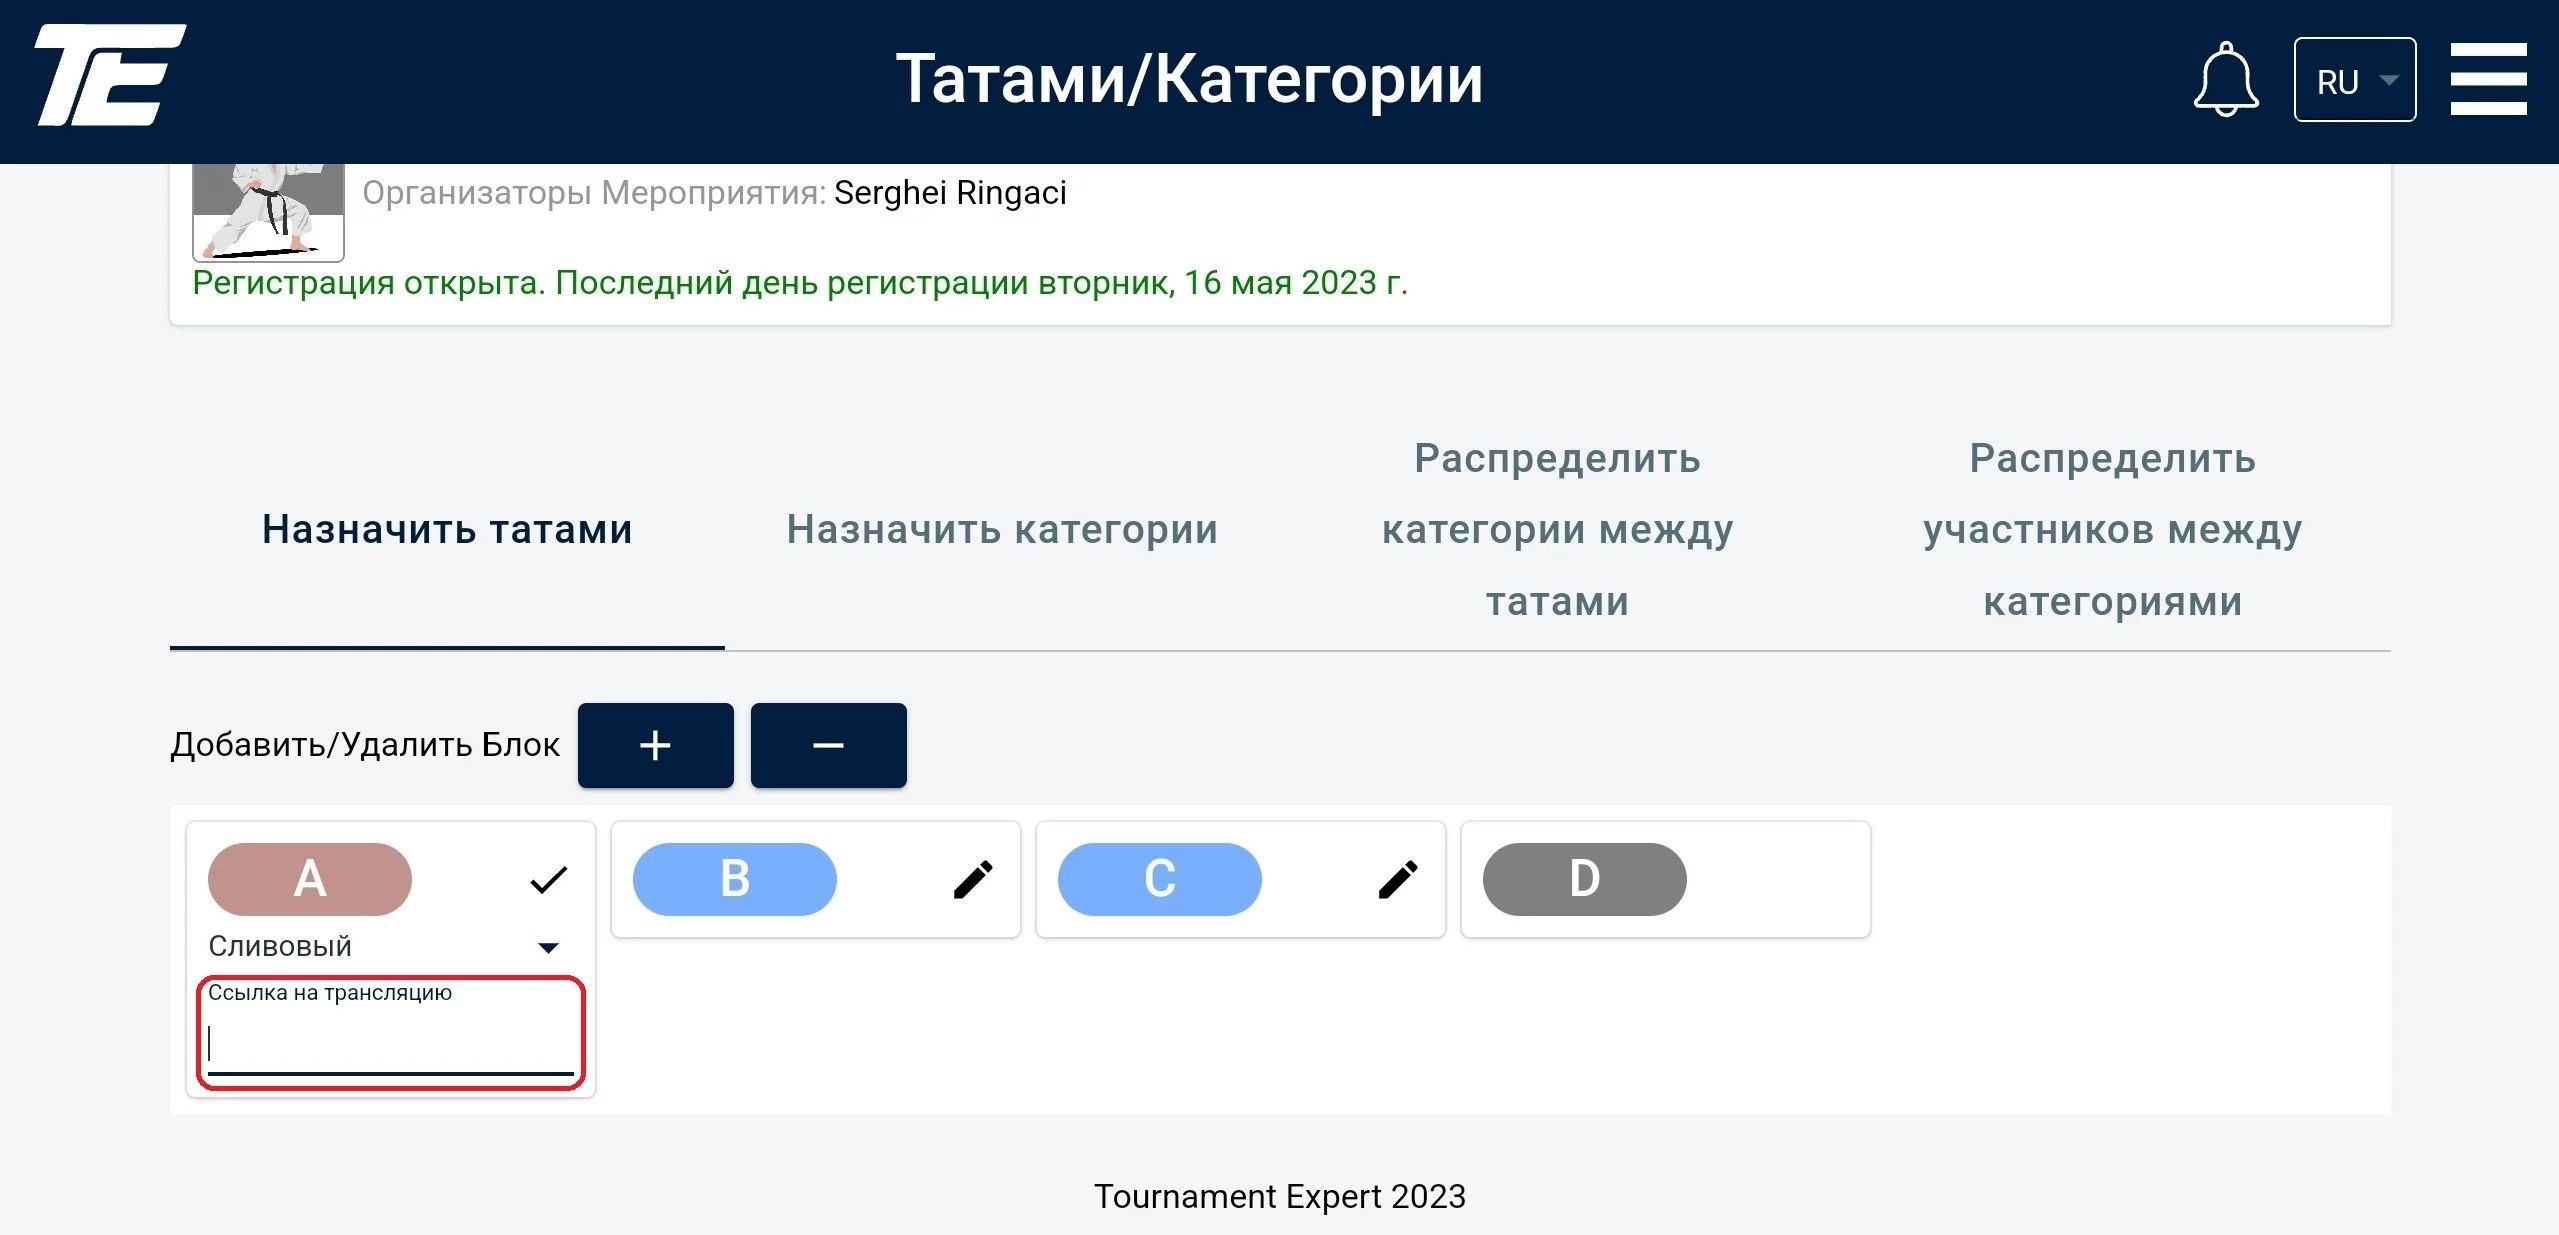This screenshot has height=1235, width=2559.
Task: Switch to Назначить категории tab
Action: click(x=1002, y=529)
